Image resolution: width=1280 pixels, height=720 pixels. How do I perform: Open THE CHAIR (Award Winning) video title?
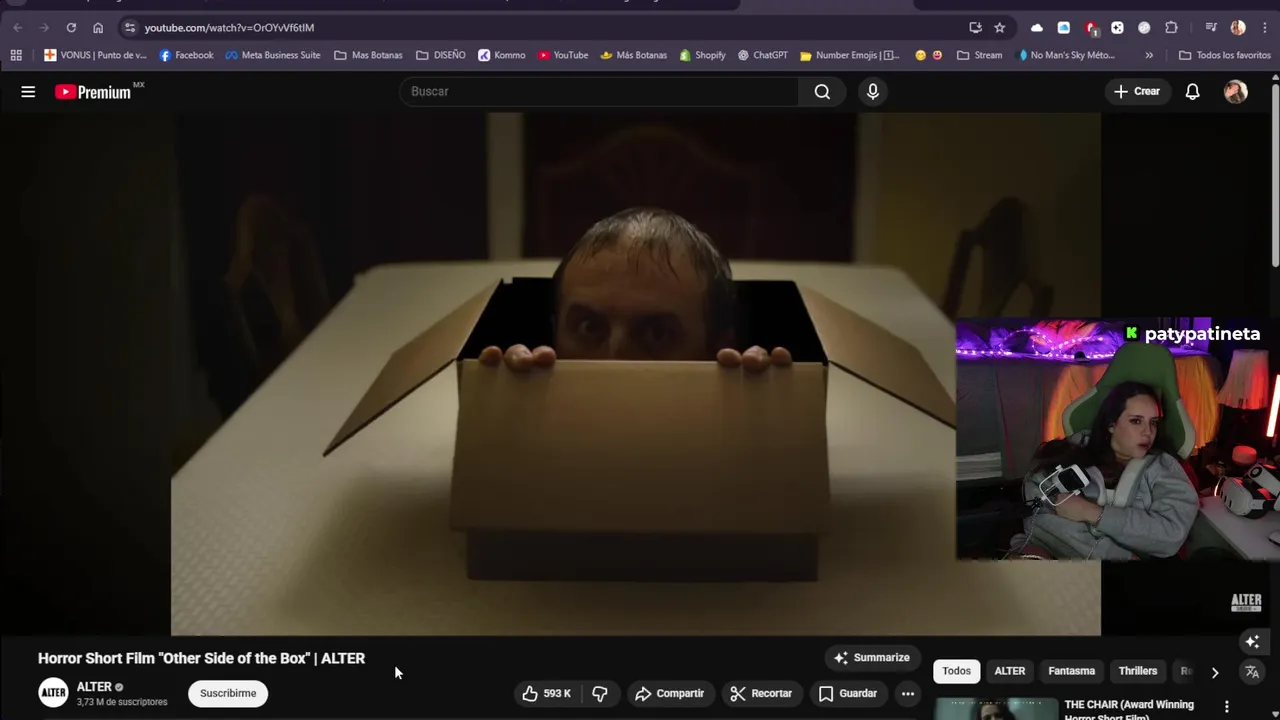pos(1129,709)
